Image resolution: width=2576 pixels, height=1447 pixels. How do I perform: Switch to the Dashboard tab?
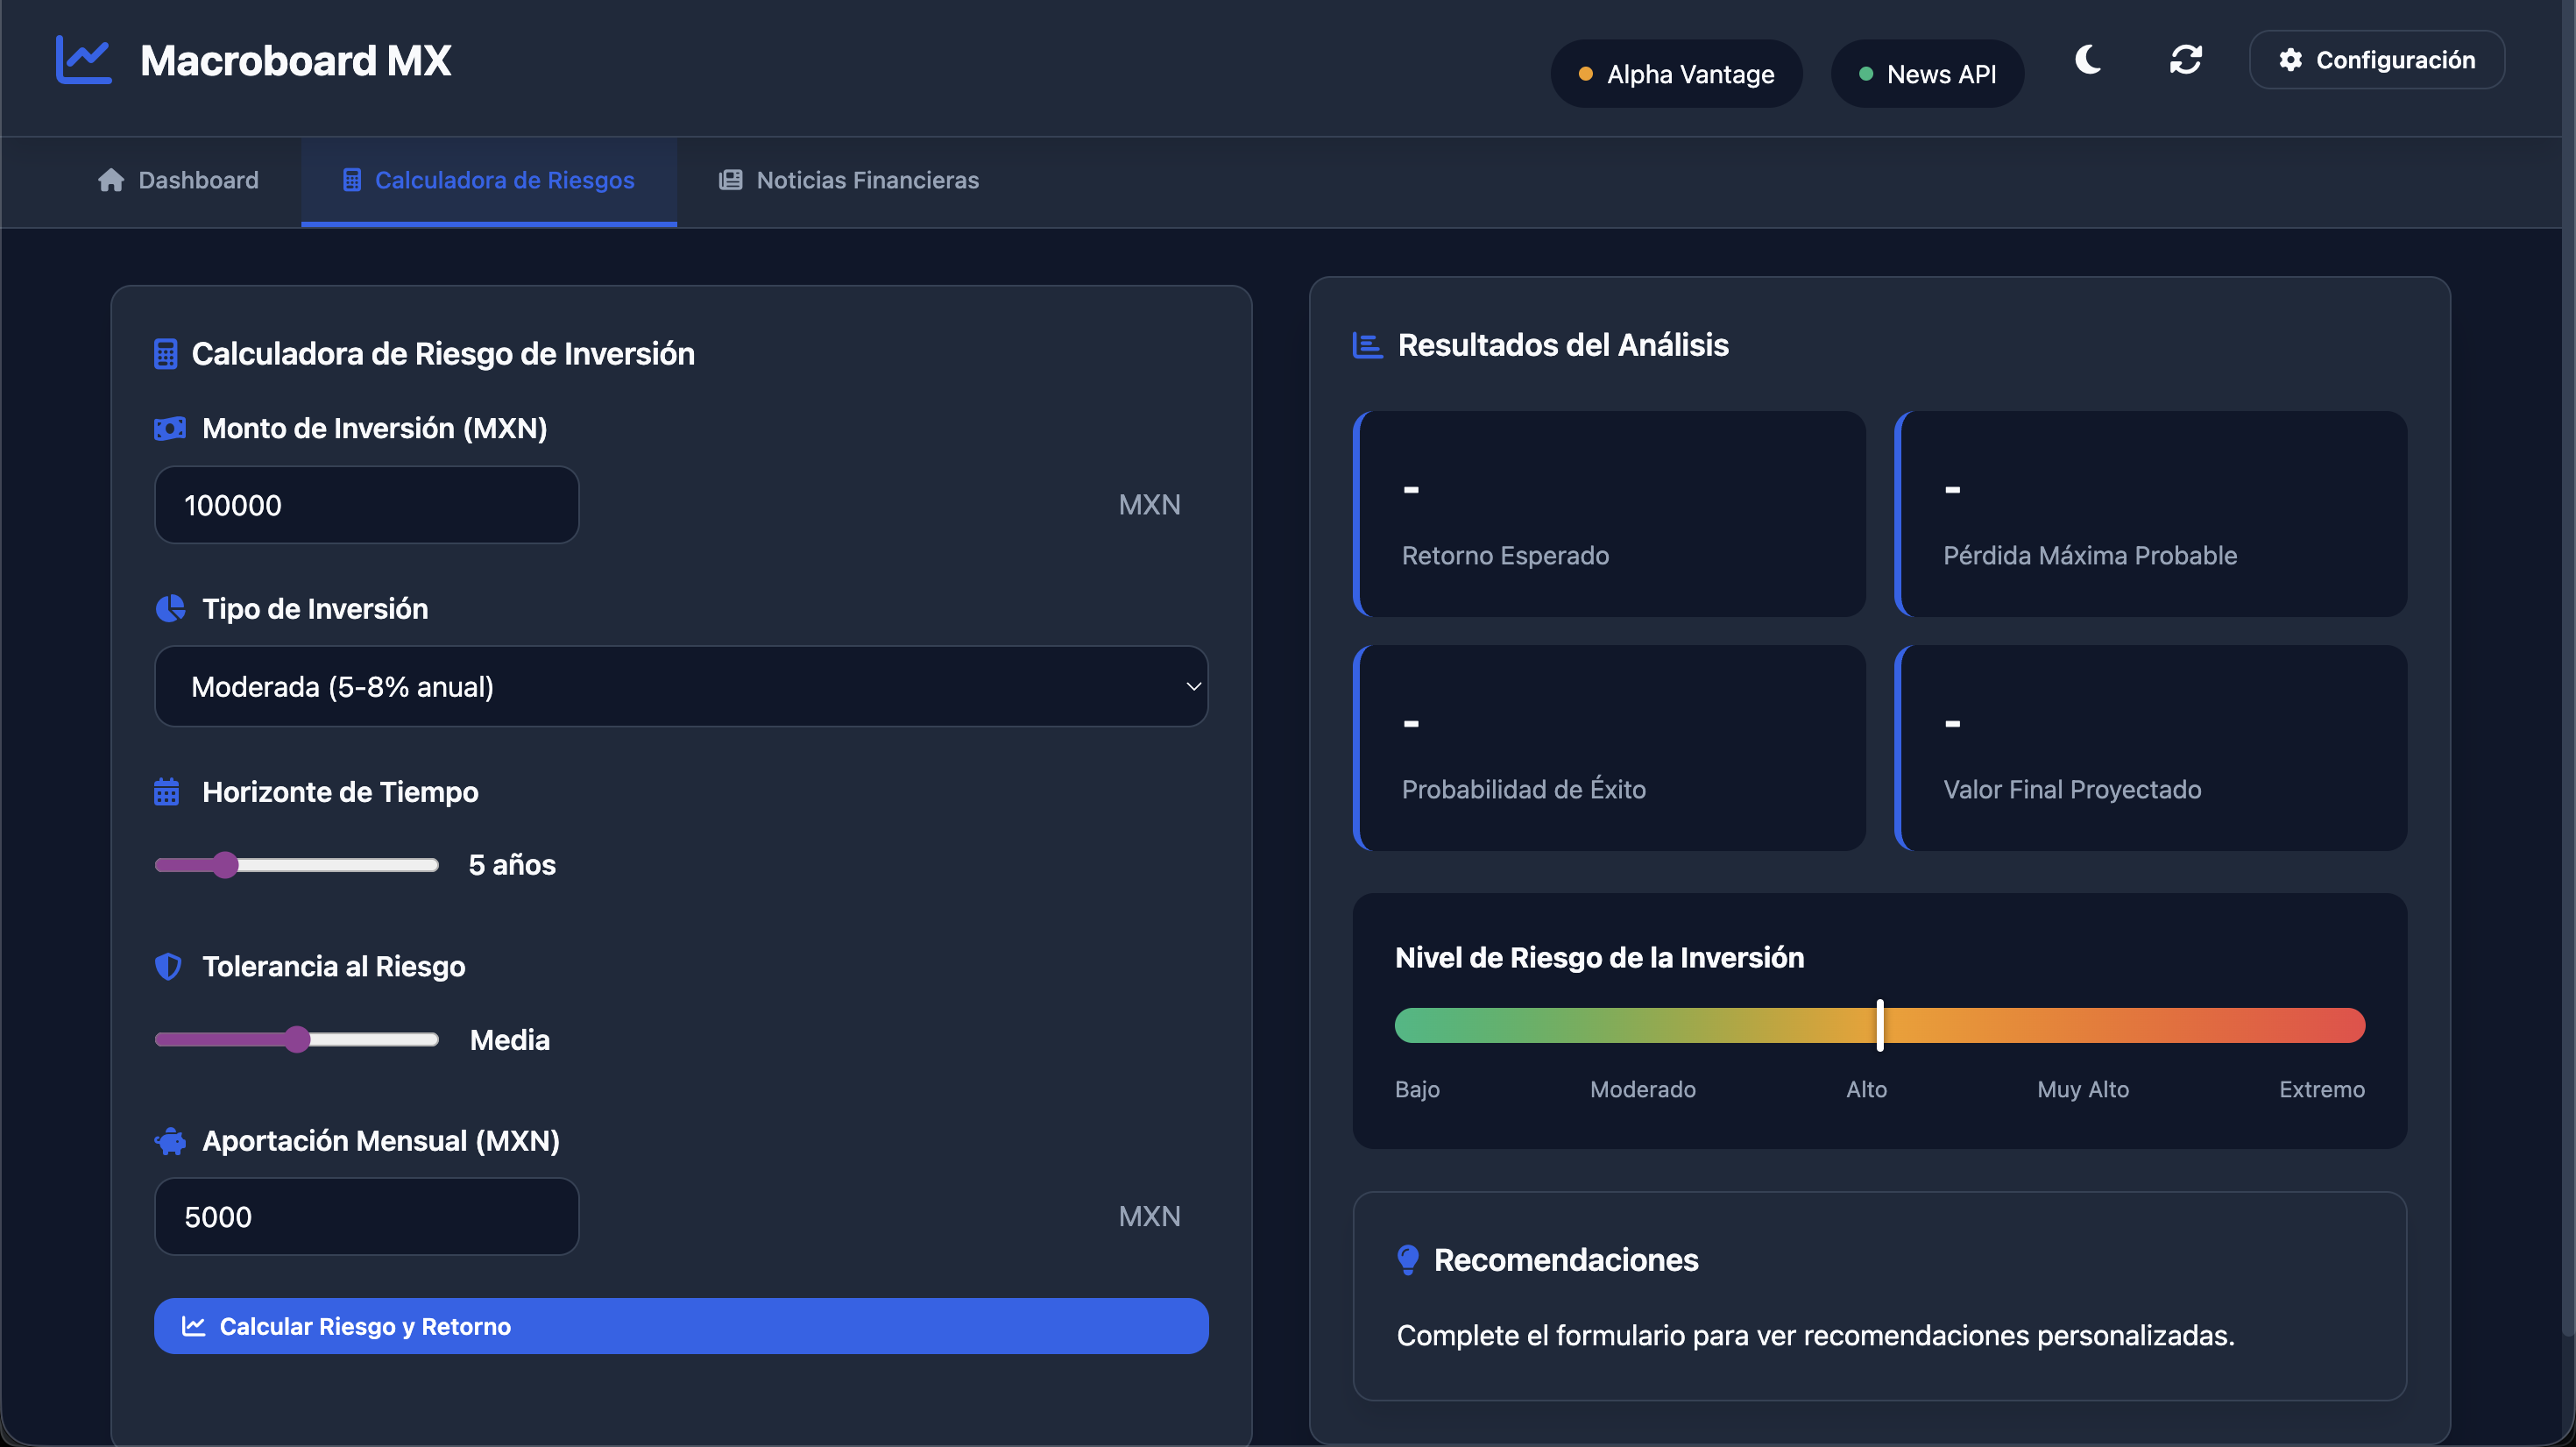point(179,180)
